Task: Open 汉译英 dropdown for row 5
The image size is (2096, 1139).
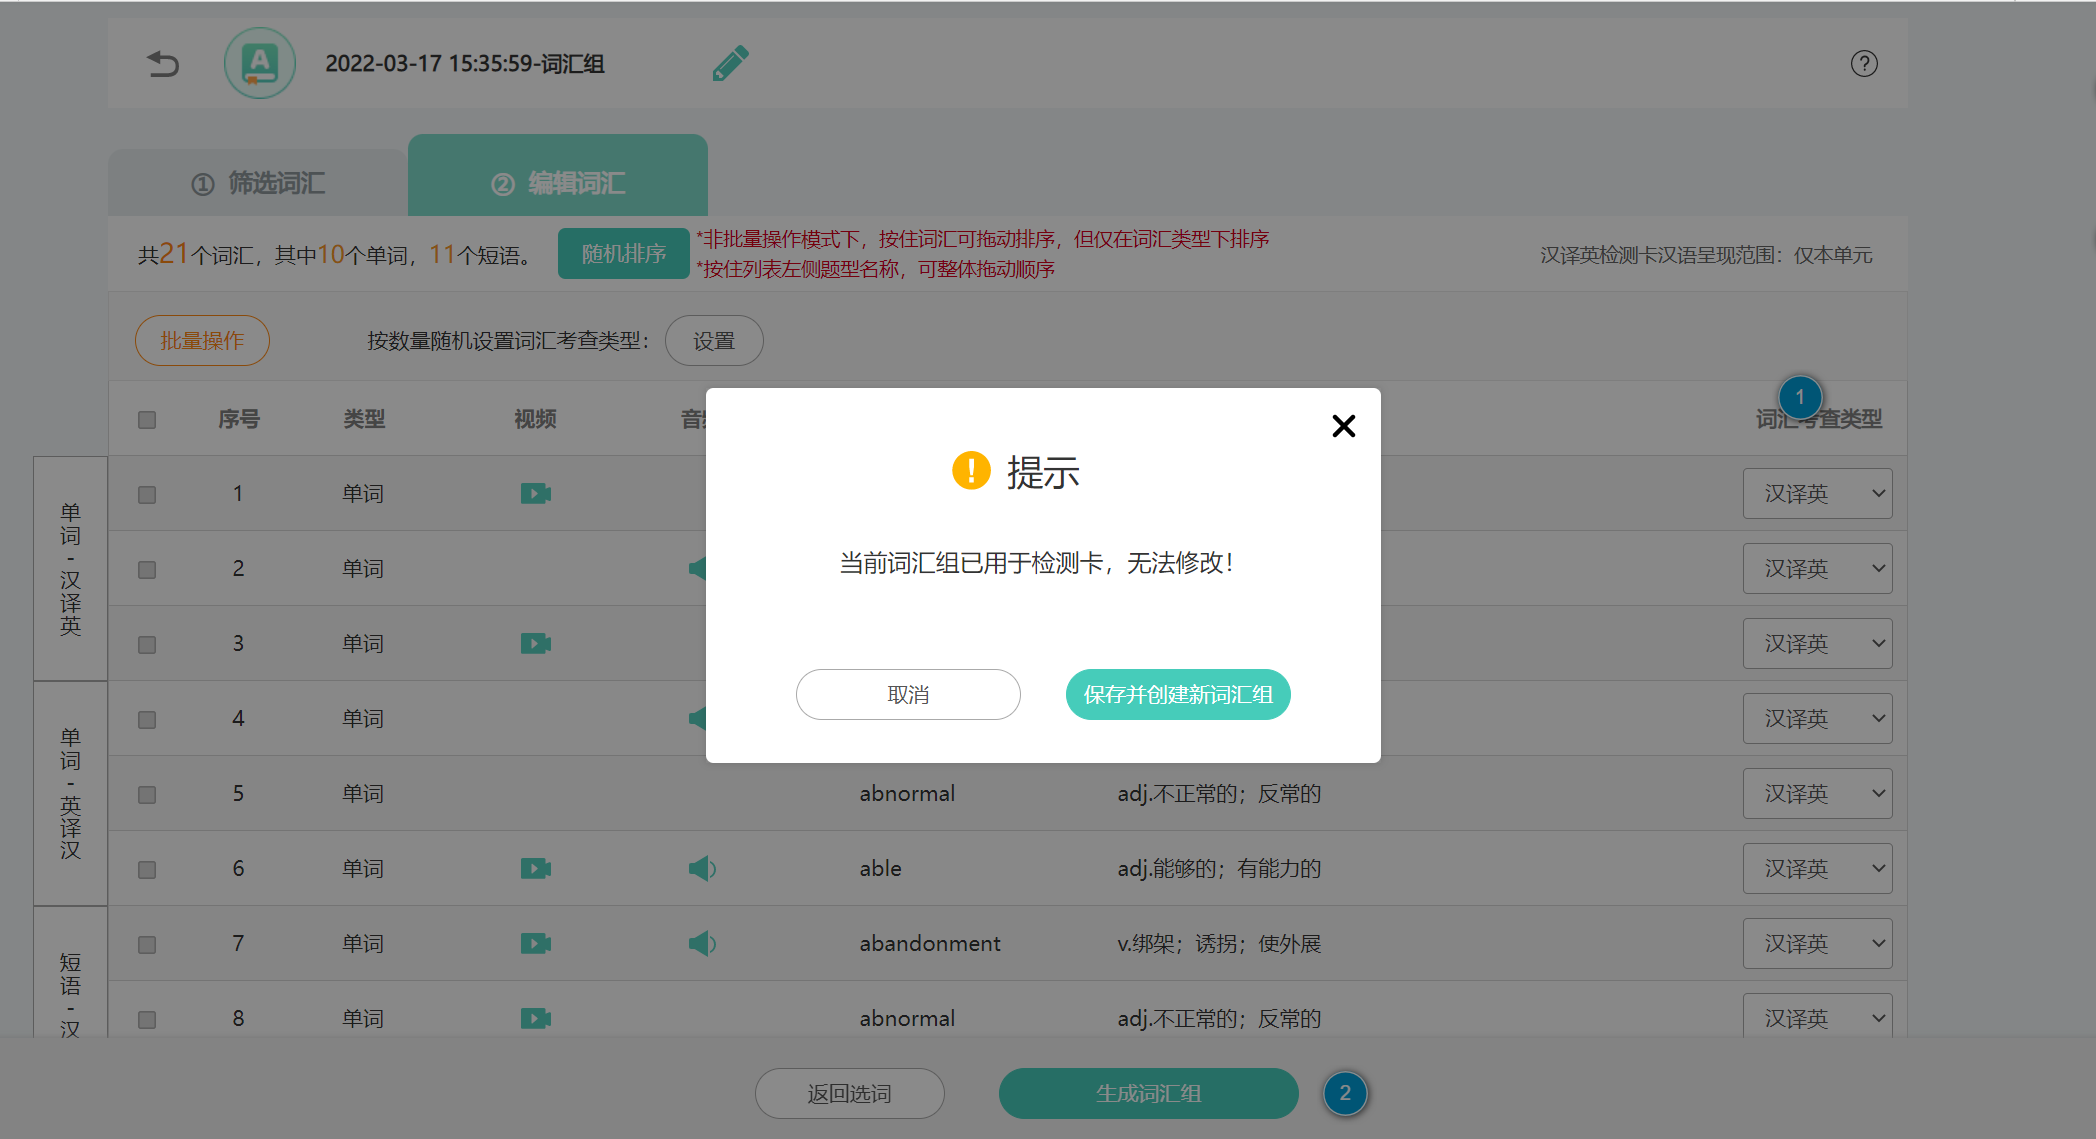Action: point(1817,793)
